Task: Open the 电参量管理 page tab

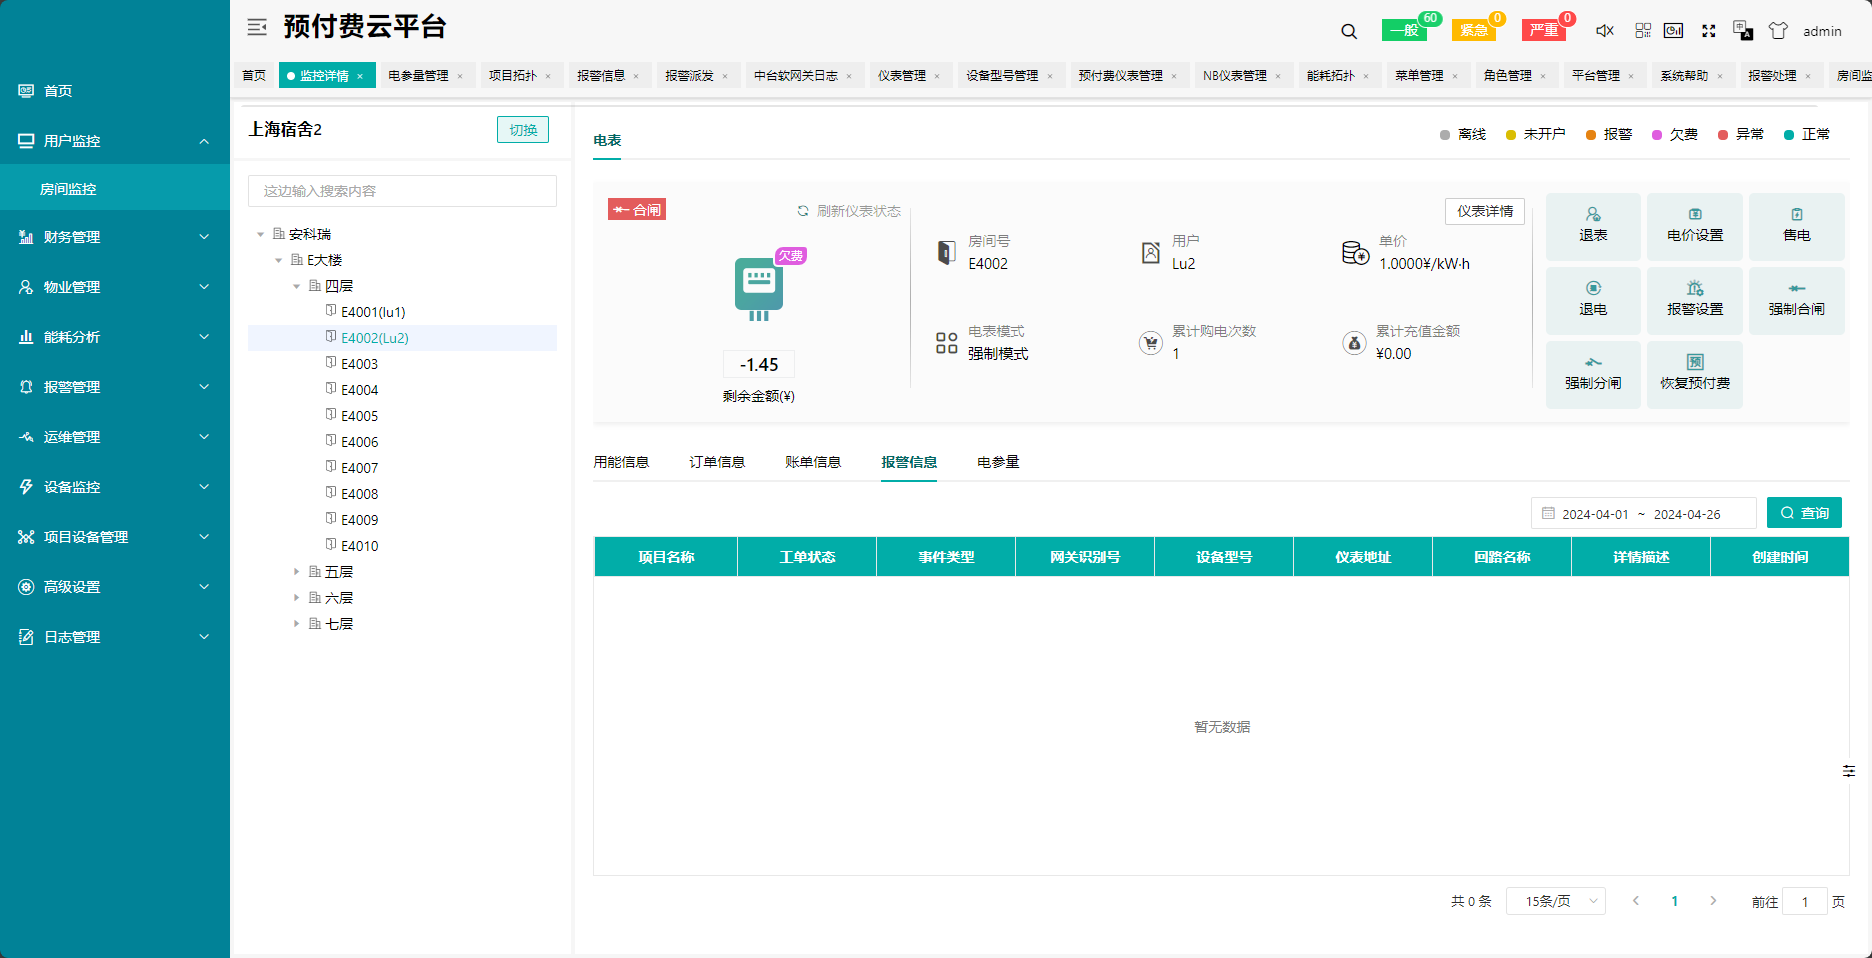Action: (x=418, y=76)
